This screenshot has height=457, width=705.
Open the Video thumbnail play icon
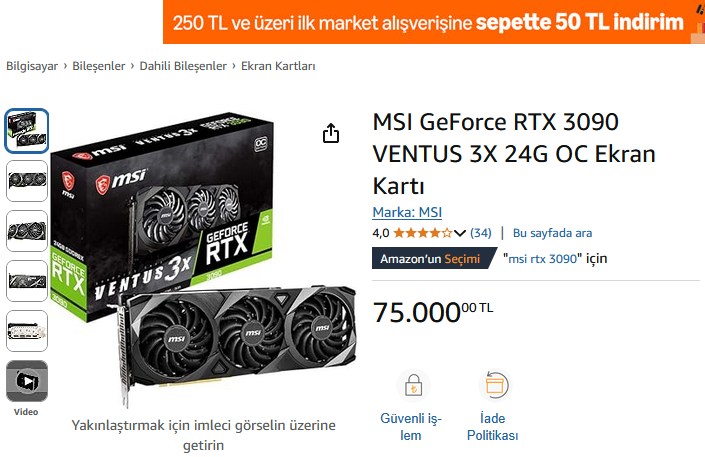point(27,381)
